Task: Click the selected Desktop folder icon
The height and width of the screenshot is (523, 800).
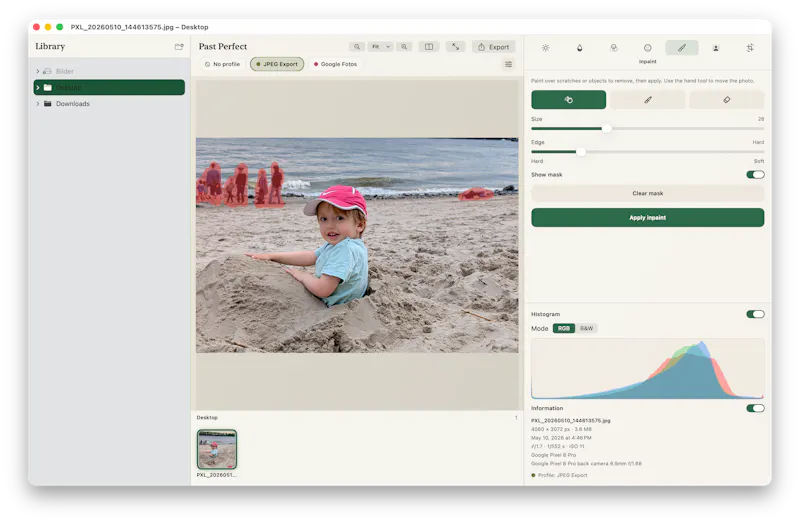Action: coord(47,87)
